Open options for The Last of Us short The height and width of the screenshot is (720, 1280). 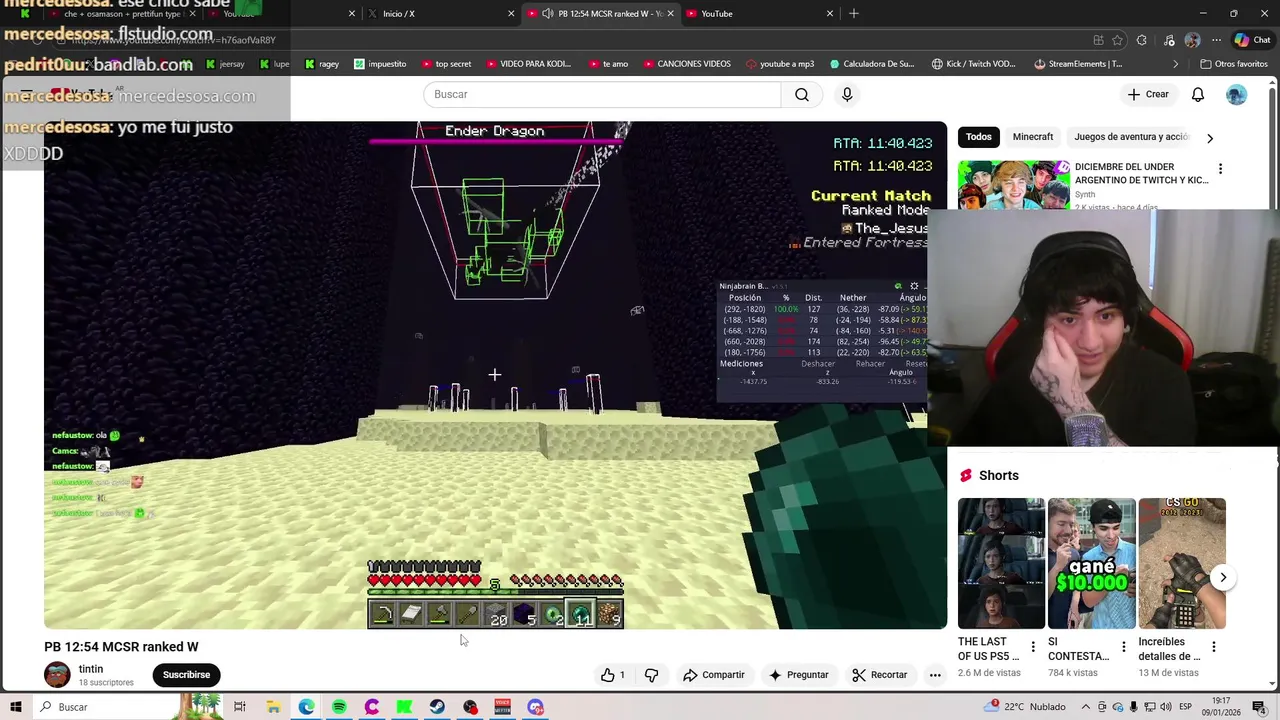tap(1033, 647)
